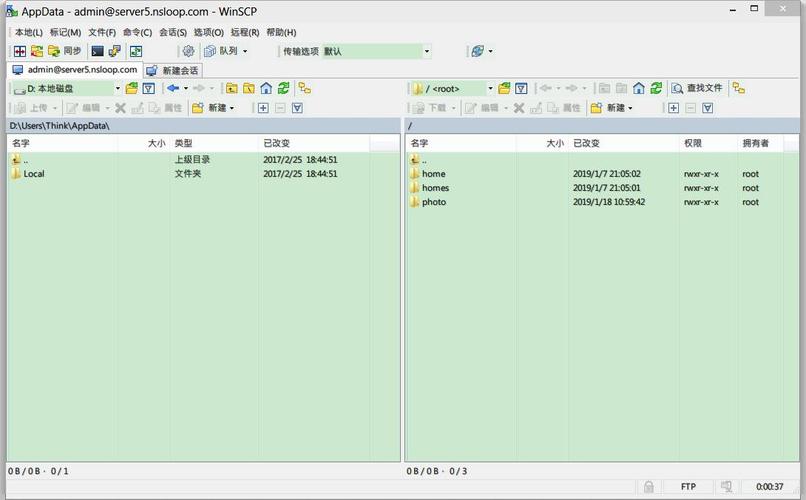Image resolution: width=806 pixels, height=500 pixels.
Task: Open the 本地(L) menu
Action: (x=29, y=32)
